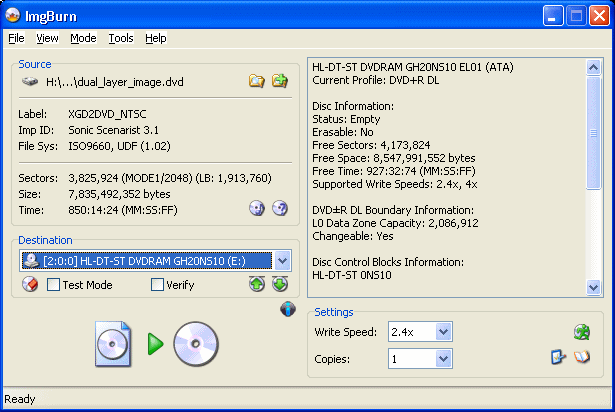This screenshot has height=412, width=615.
Task: Click the disc layer break preview icon
Action: coord(257,208)
